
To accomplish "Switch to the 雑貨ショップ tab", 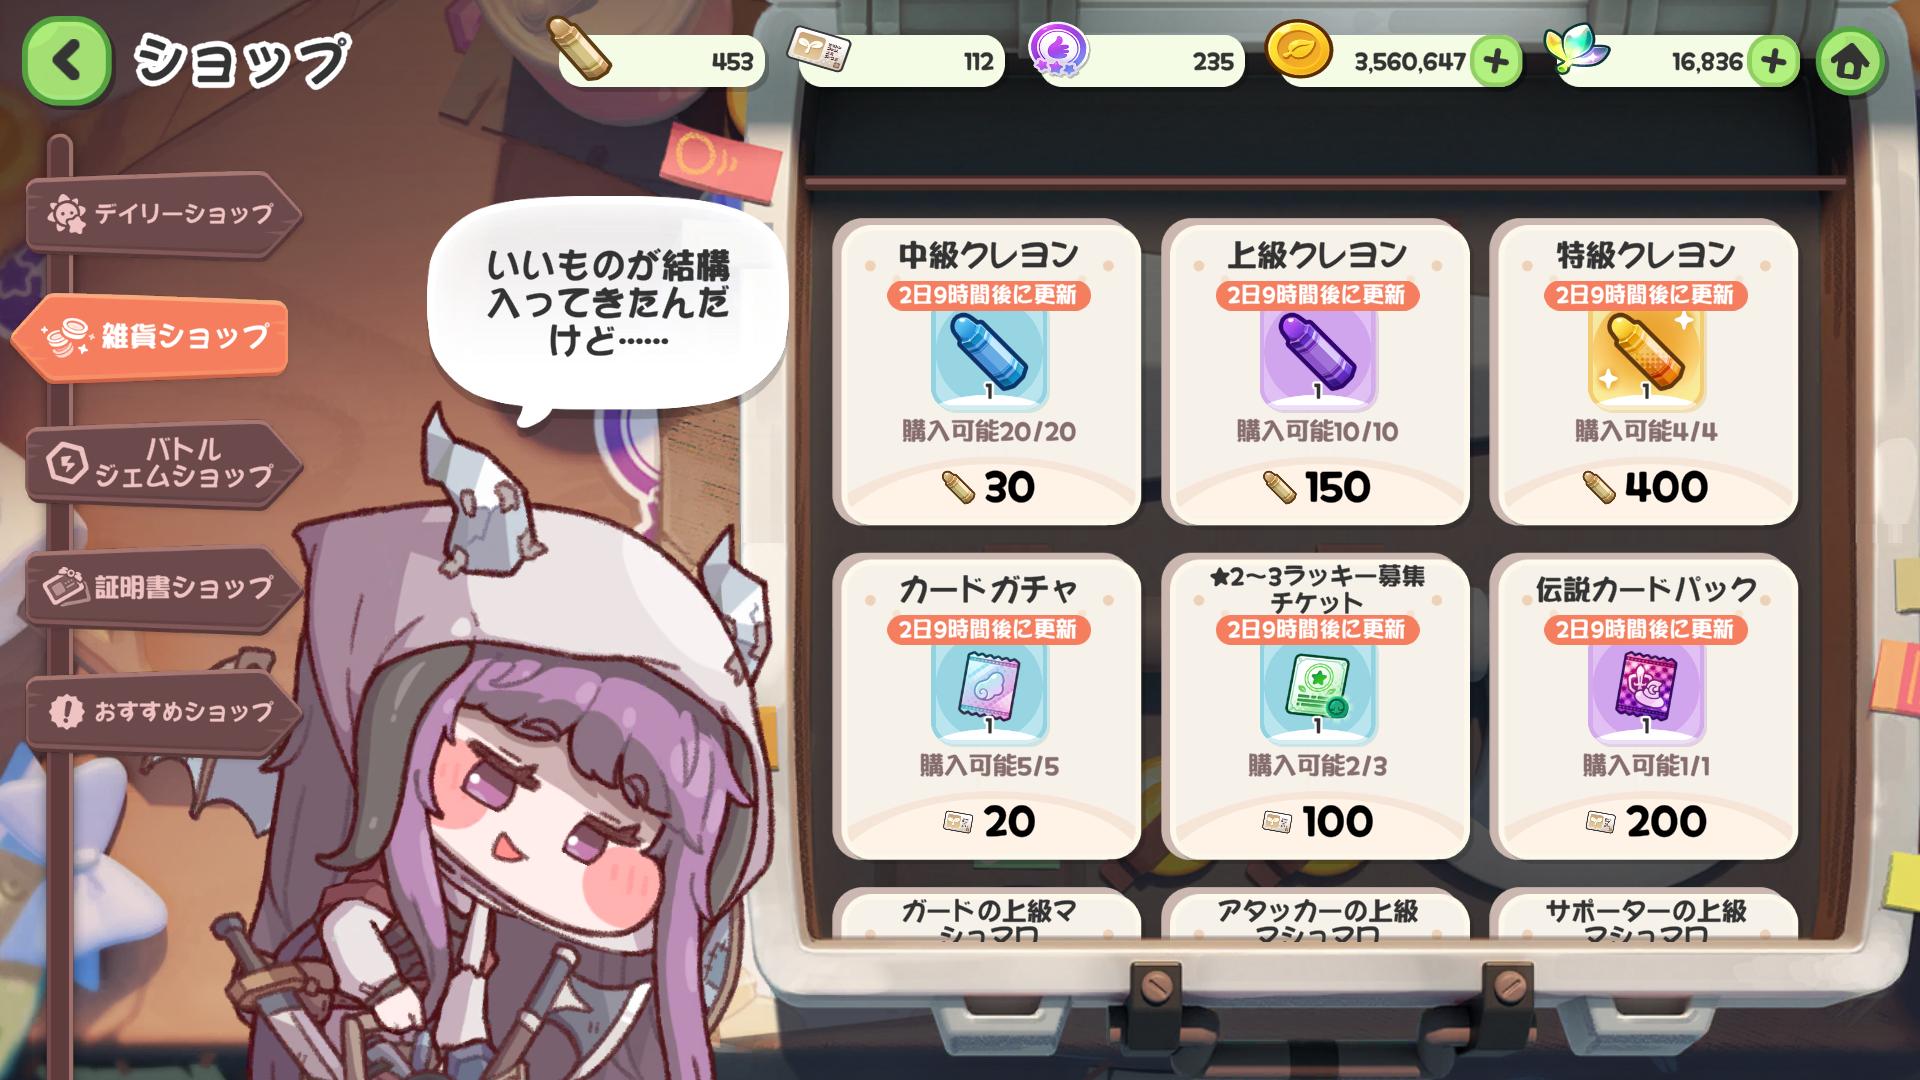I will click(152, 337).
